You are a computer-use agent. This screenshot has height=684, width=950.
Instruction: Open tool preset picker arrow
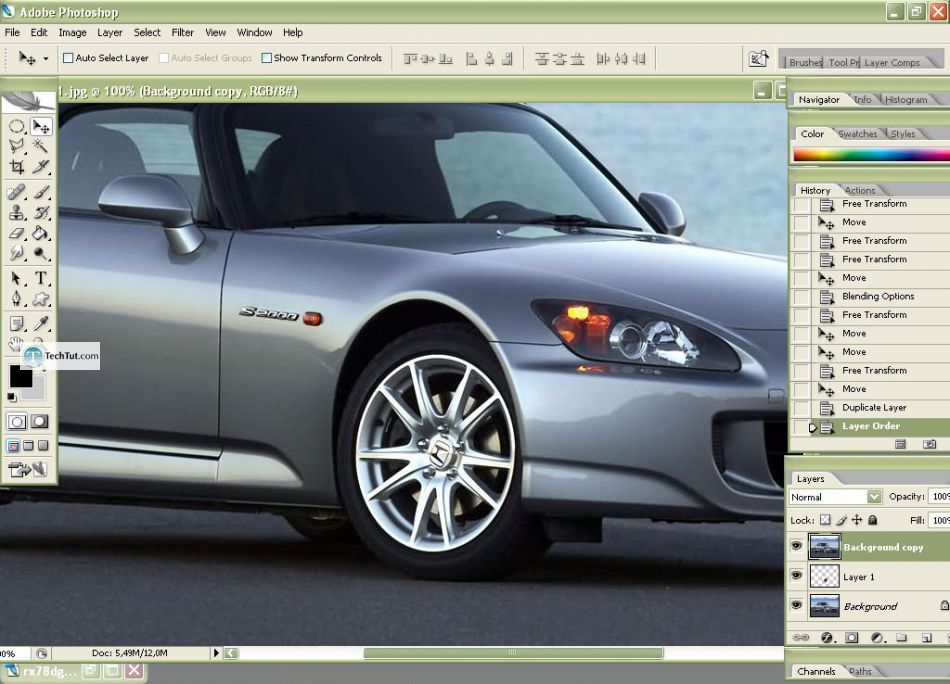tap(45, 59)
